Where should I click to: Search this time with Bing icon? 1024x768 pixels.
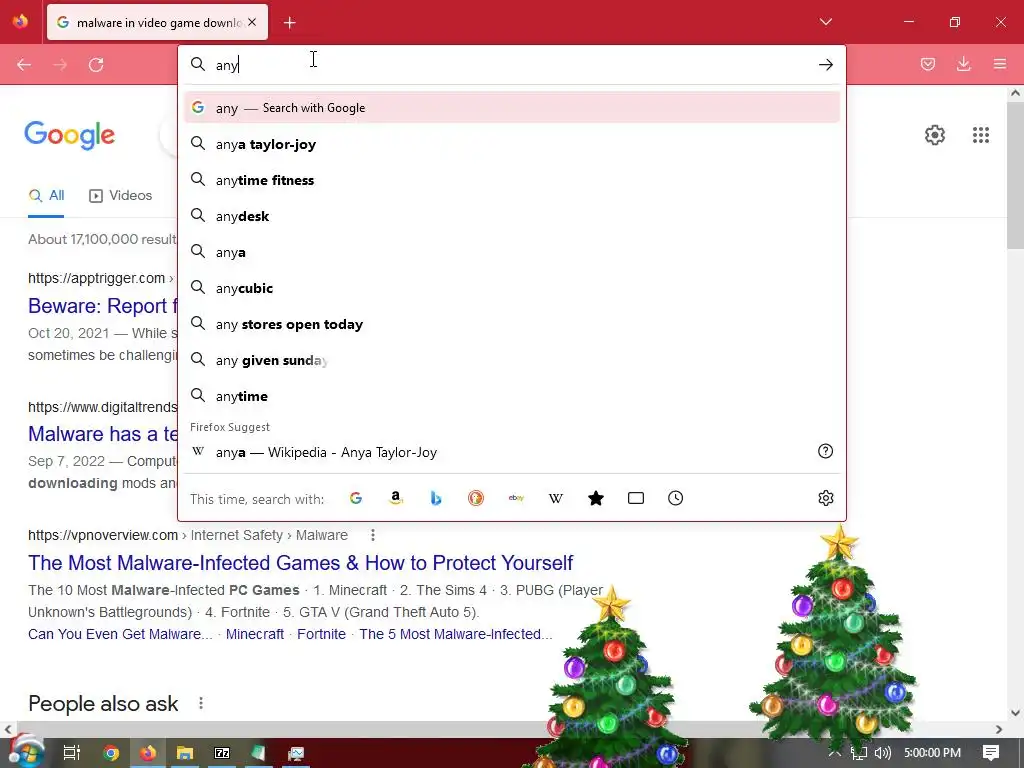[x=436, y=498]
